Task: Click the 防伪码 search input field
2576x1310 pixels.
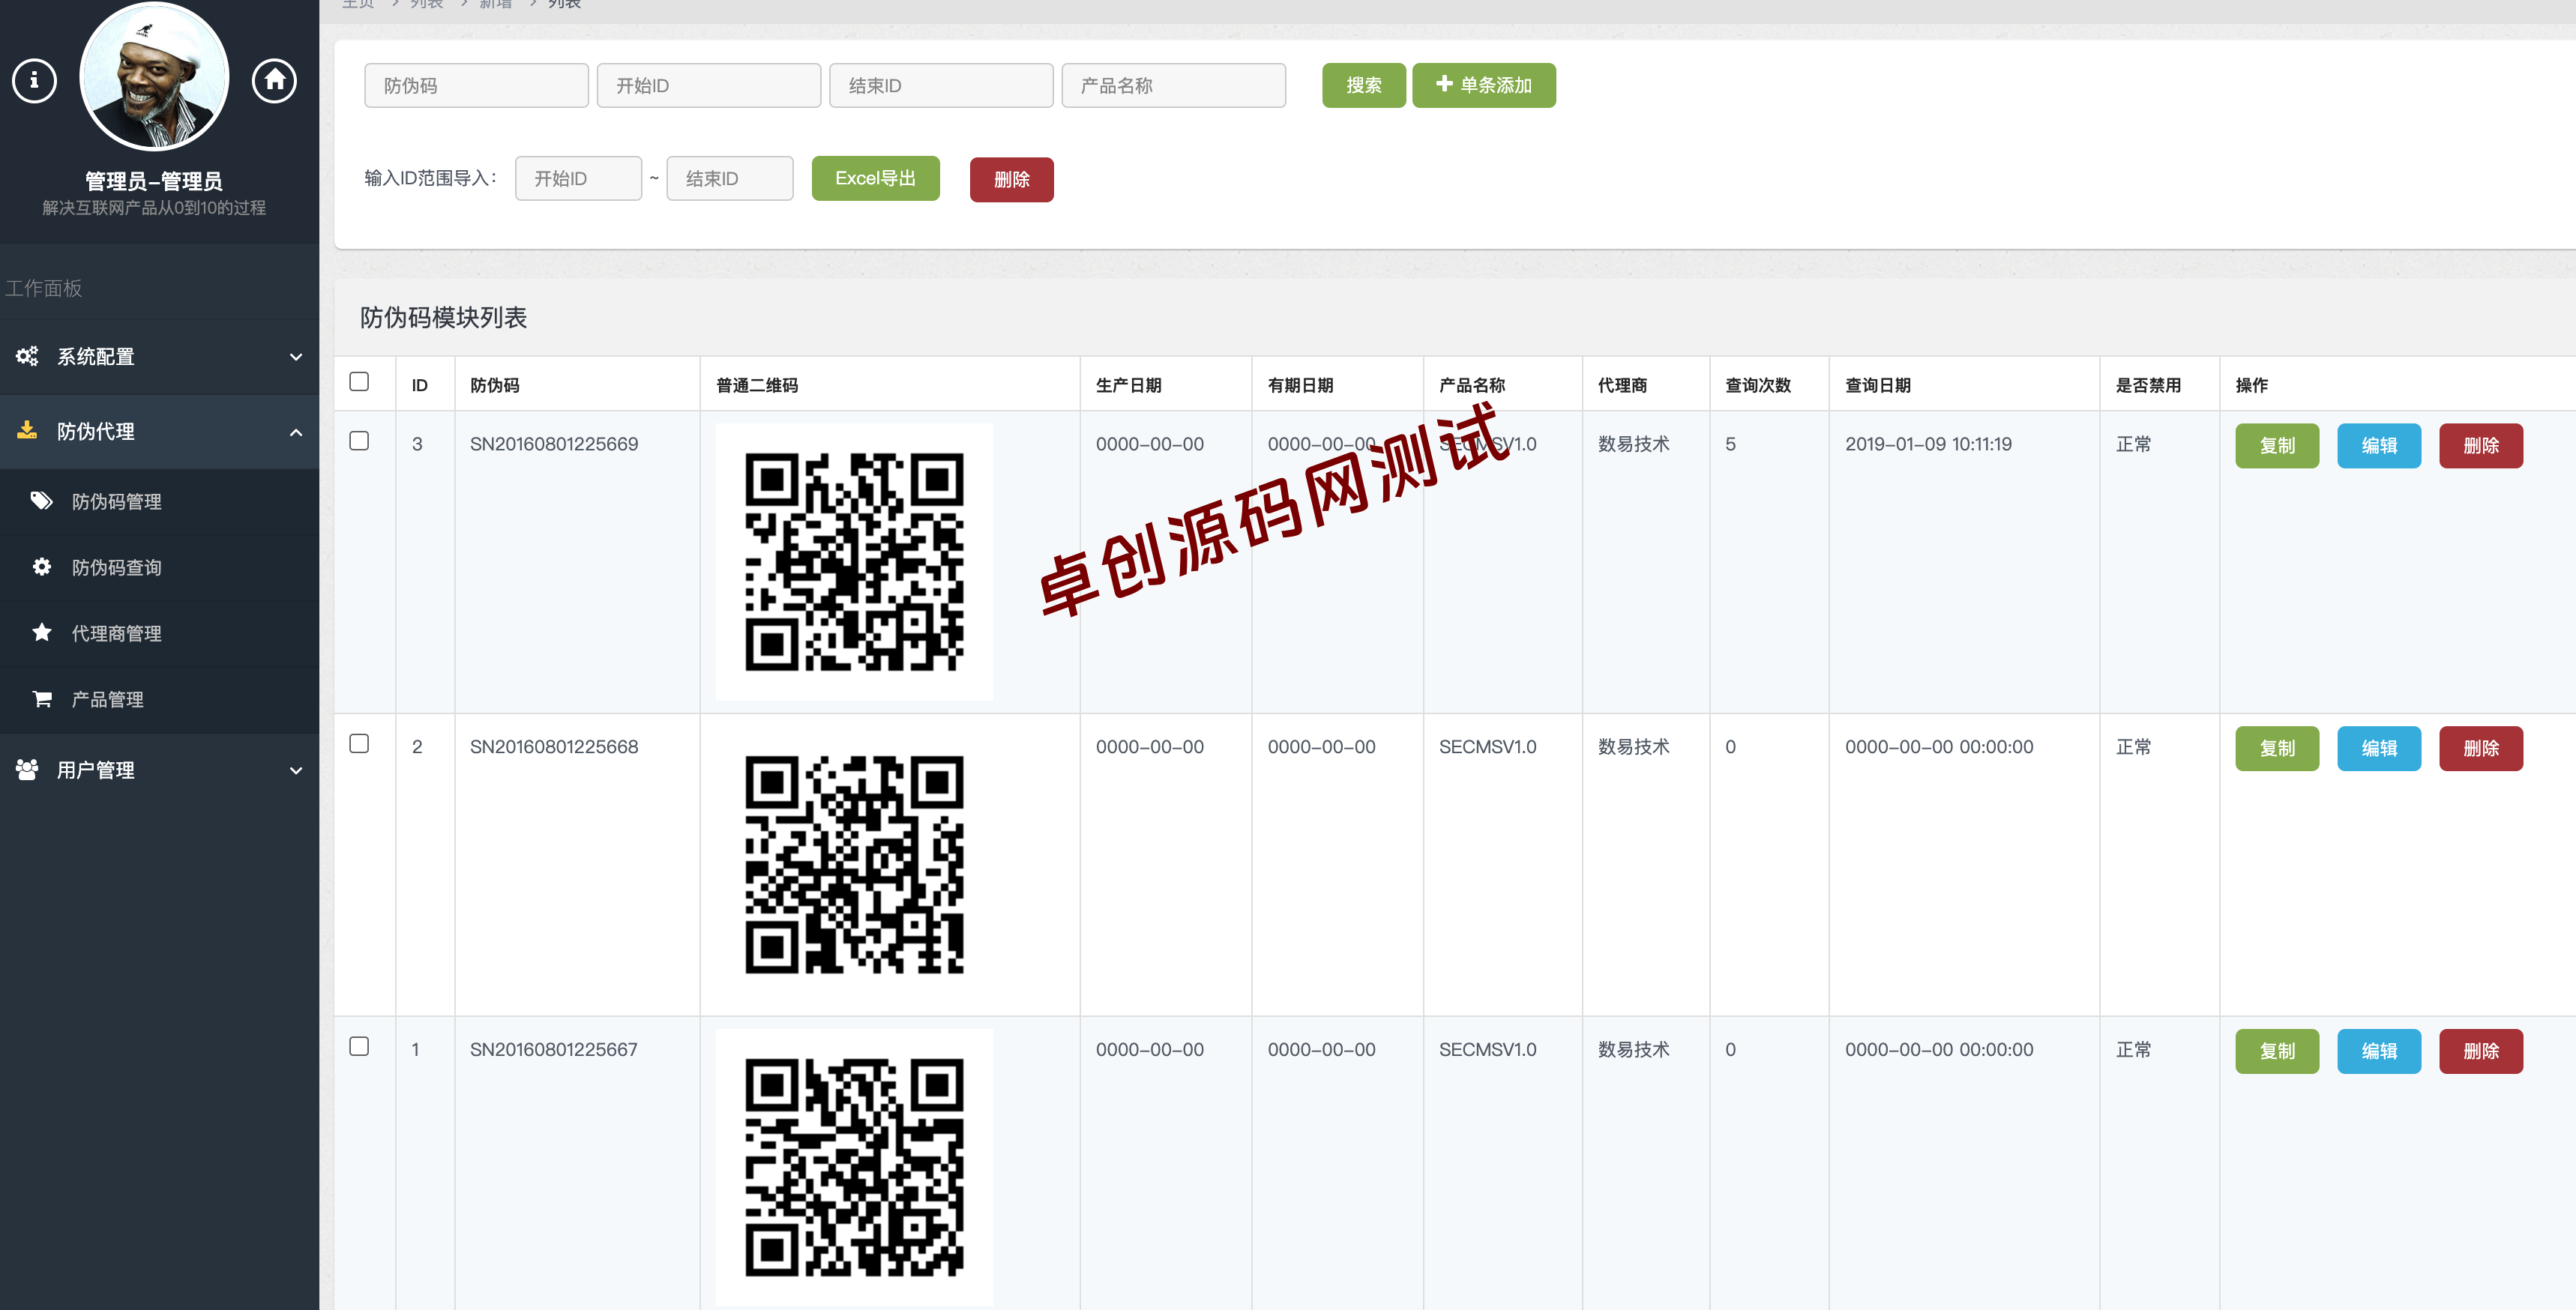Action: pyautogui.click(x=476, y=86)
